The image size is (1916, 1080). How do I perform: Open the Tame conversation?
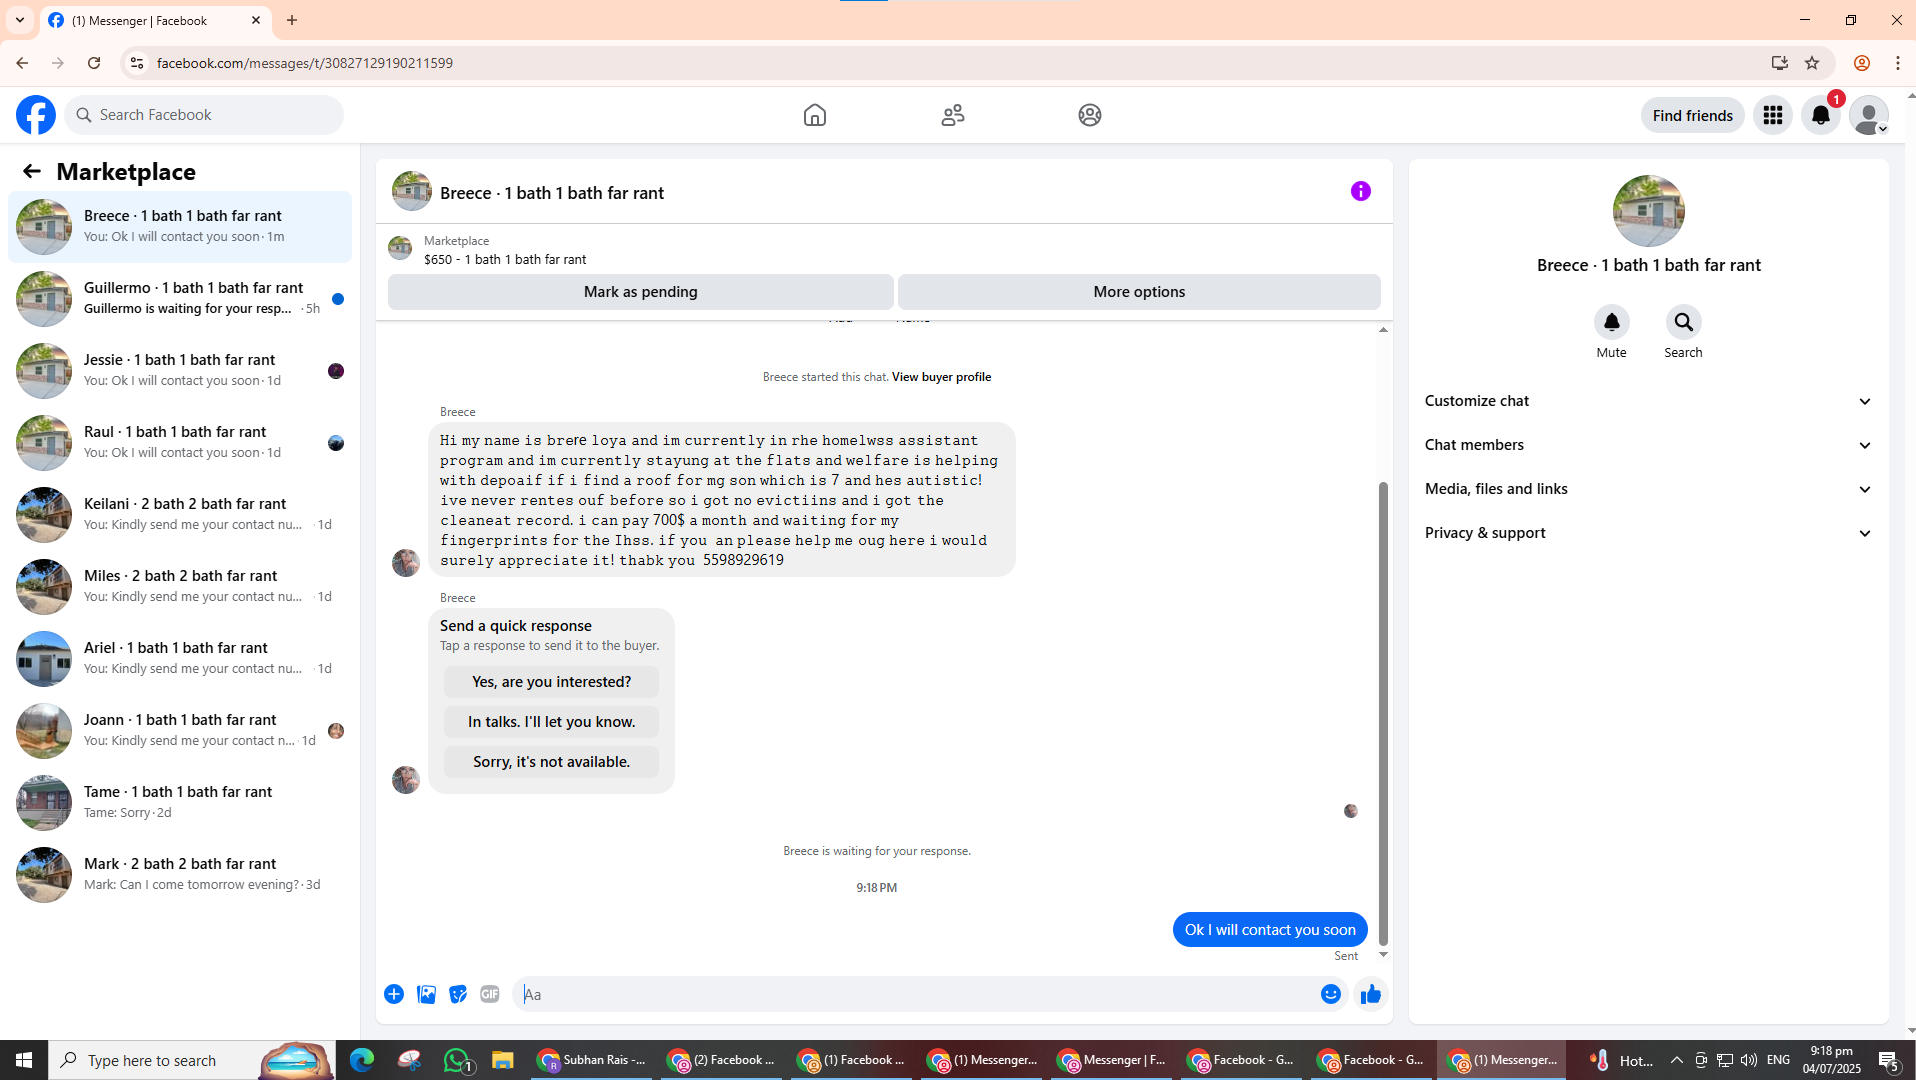click(x=180, y=803)
